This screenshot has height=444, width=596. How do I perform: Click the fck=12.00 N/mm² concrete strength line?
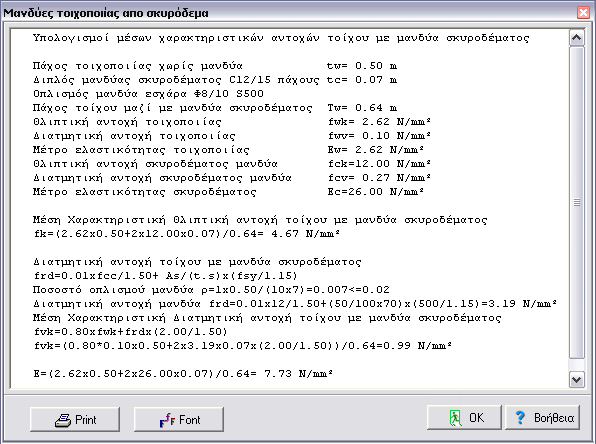231,164
